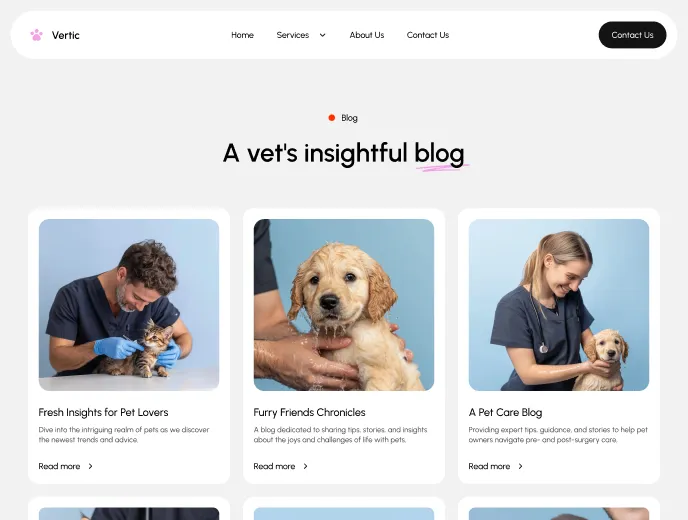Open the vet with kitten thumbnail
This screenshot has width=688, height=520.
point(129,305)
